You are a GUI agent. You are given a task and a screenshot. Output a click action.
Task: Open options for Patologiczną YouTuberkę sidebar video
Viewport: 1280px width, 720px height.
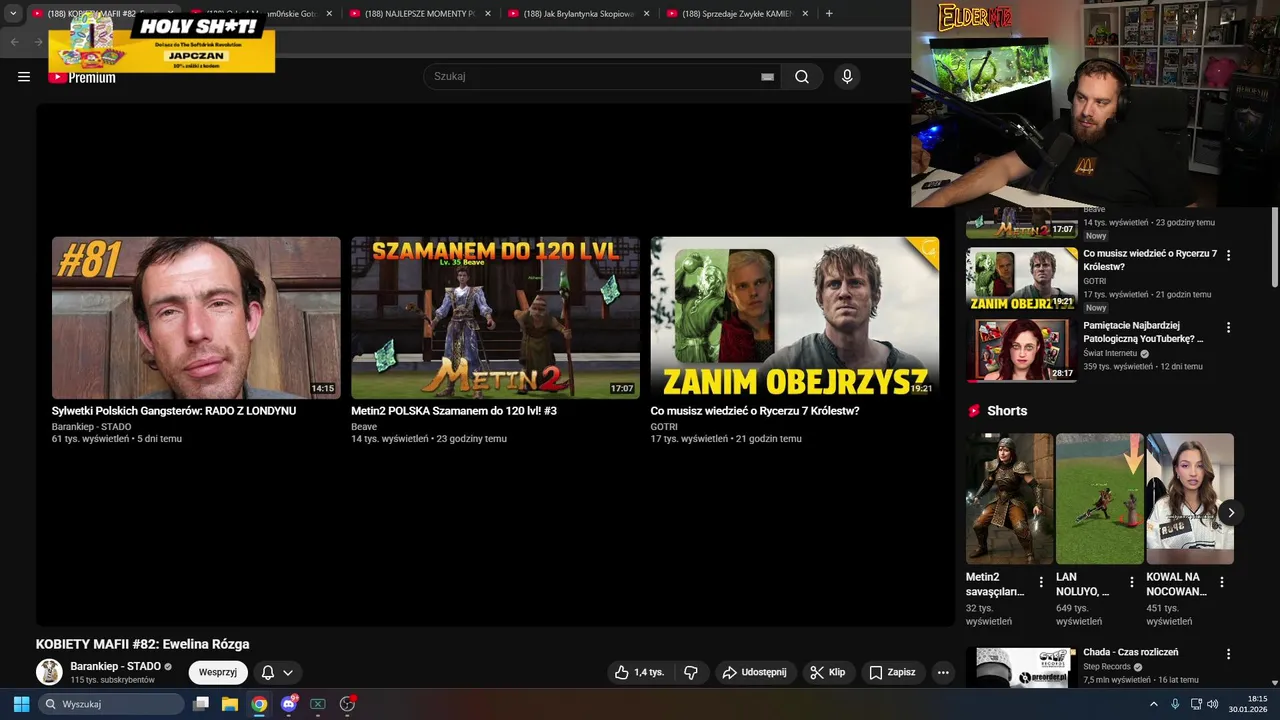pyautogui.click(x=1229, y=327)
